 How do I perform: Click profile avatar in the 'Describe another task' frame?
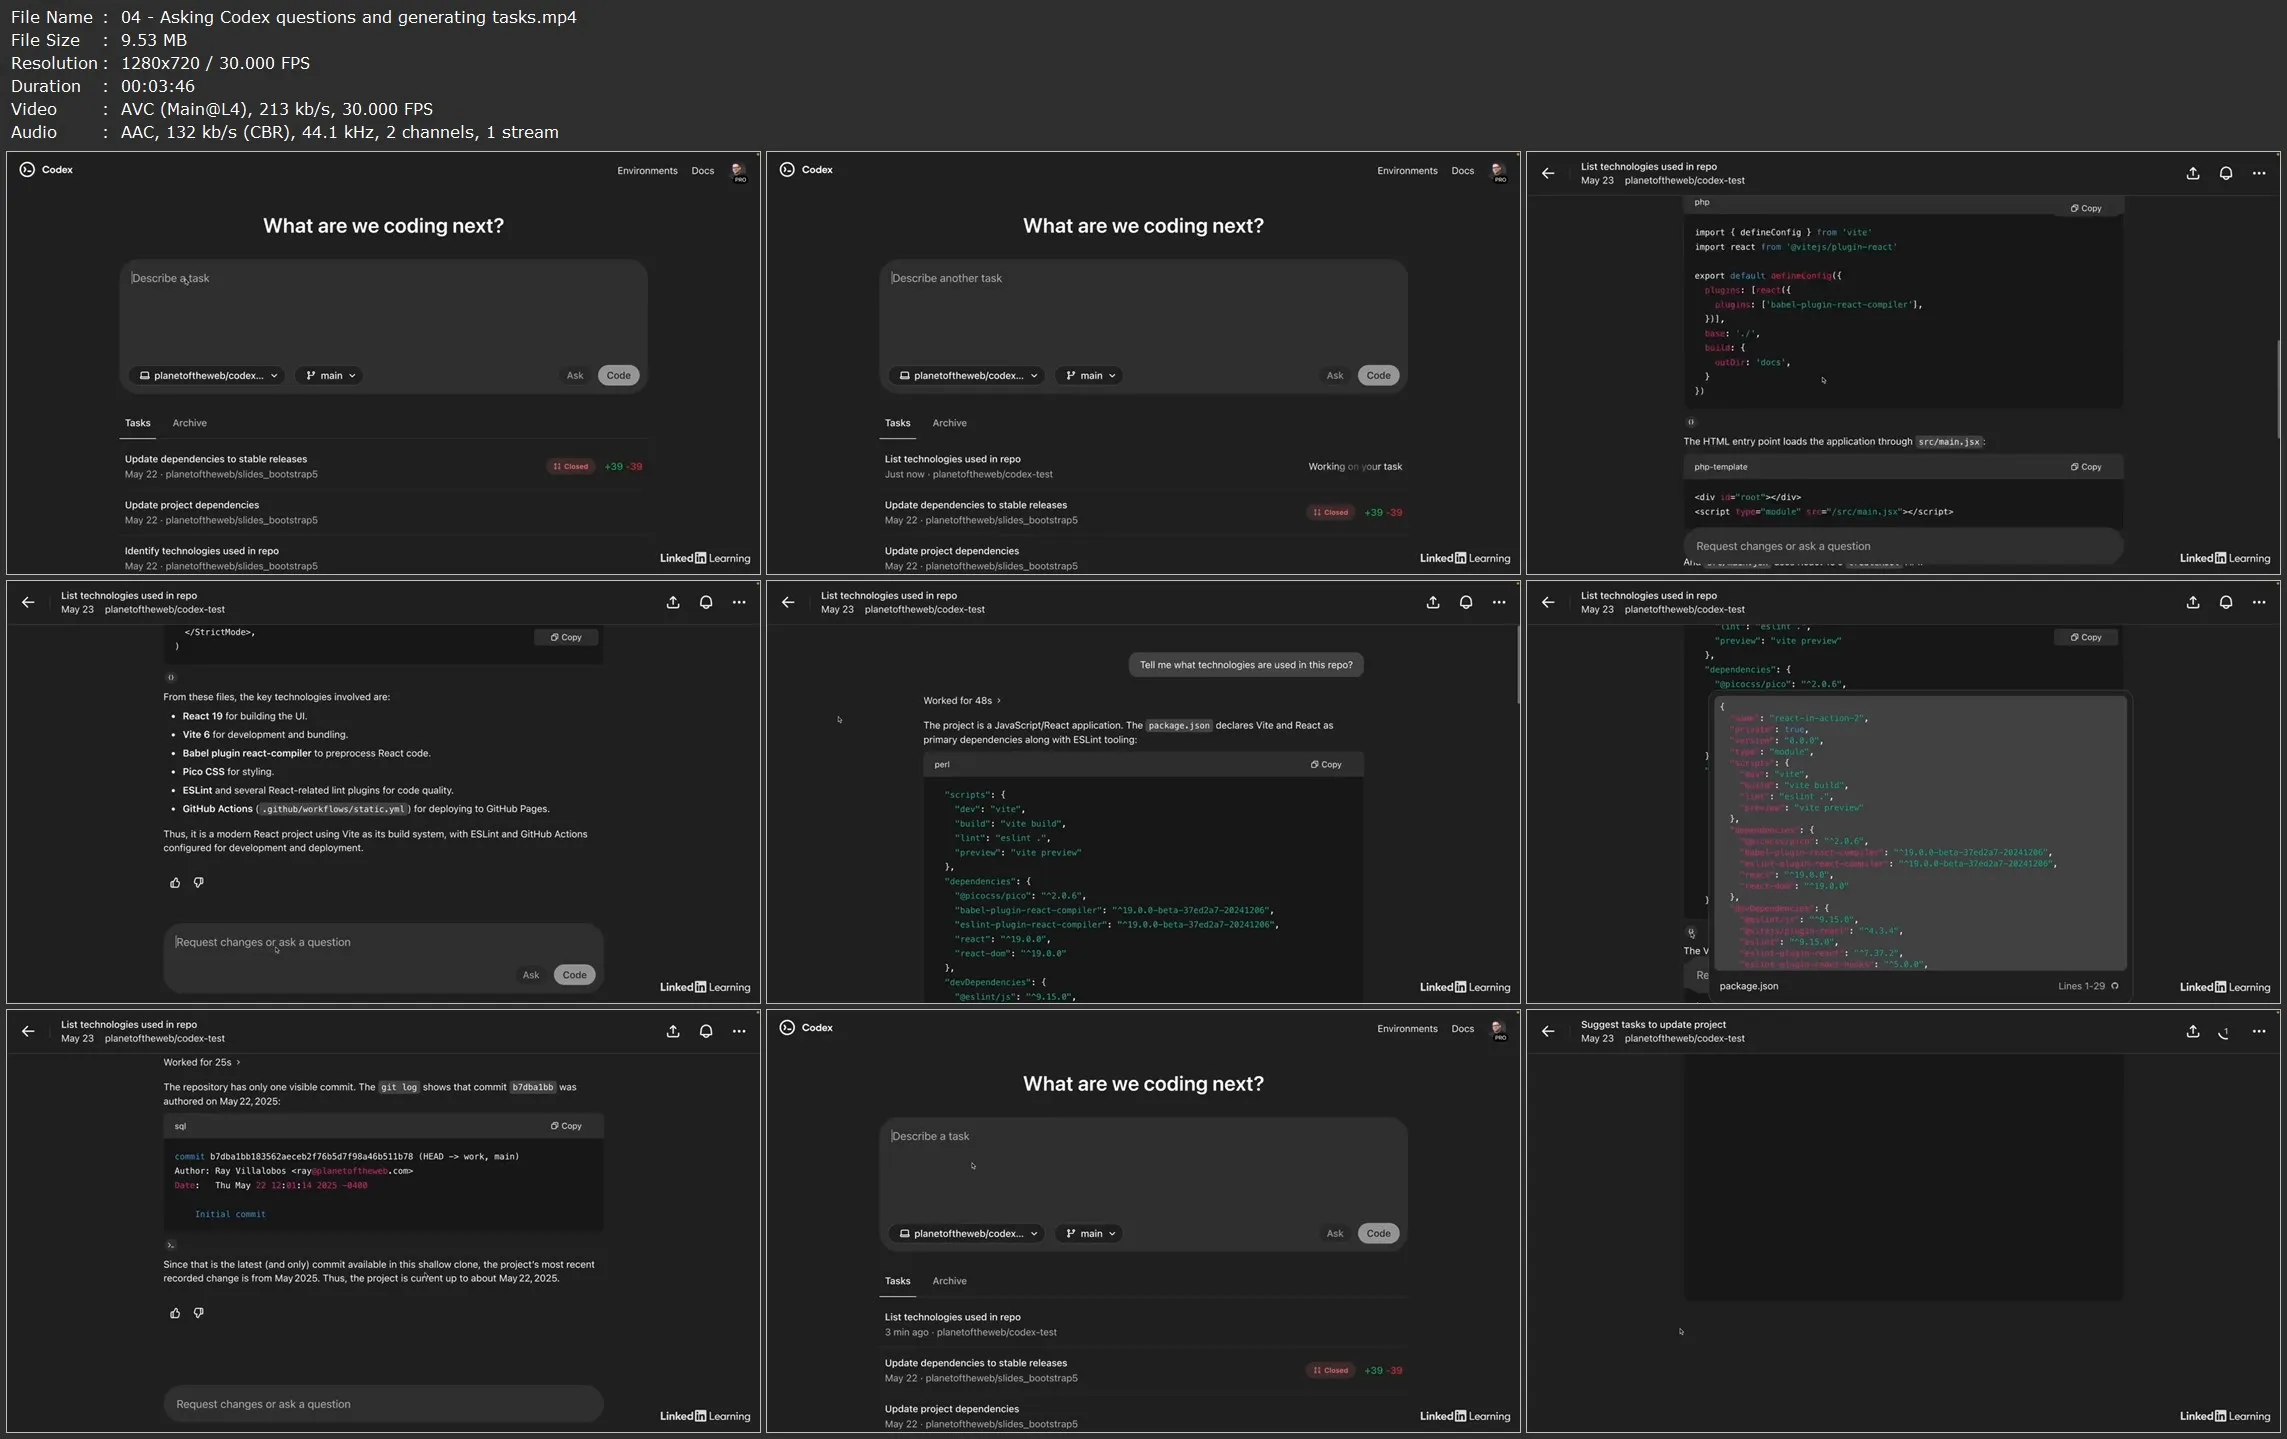pos(1498,171)
